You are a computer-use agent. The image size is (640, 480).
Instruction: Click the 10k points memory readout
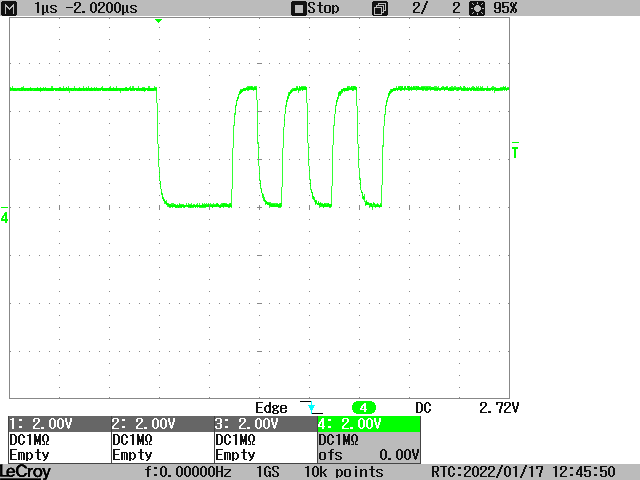click(344, 472)
